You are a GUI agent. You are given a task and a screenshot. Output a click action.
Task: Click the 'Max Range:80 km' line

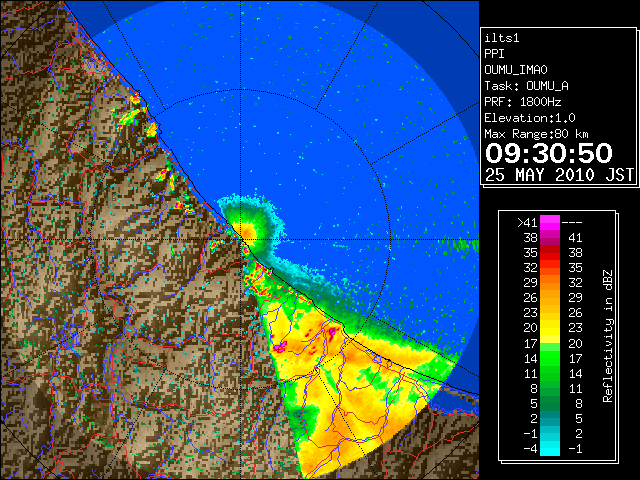[536, 134]
